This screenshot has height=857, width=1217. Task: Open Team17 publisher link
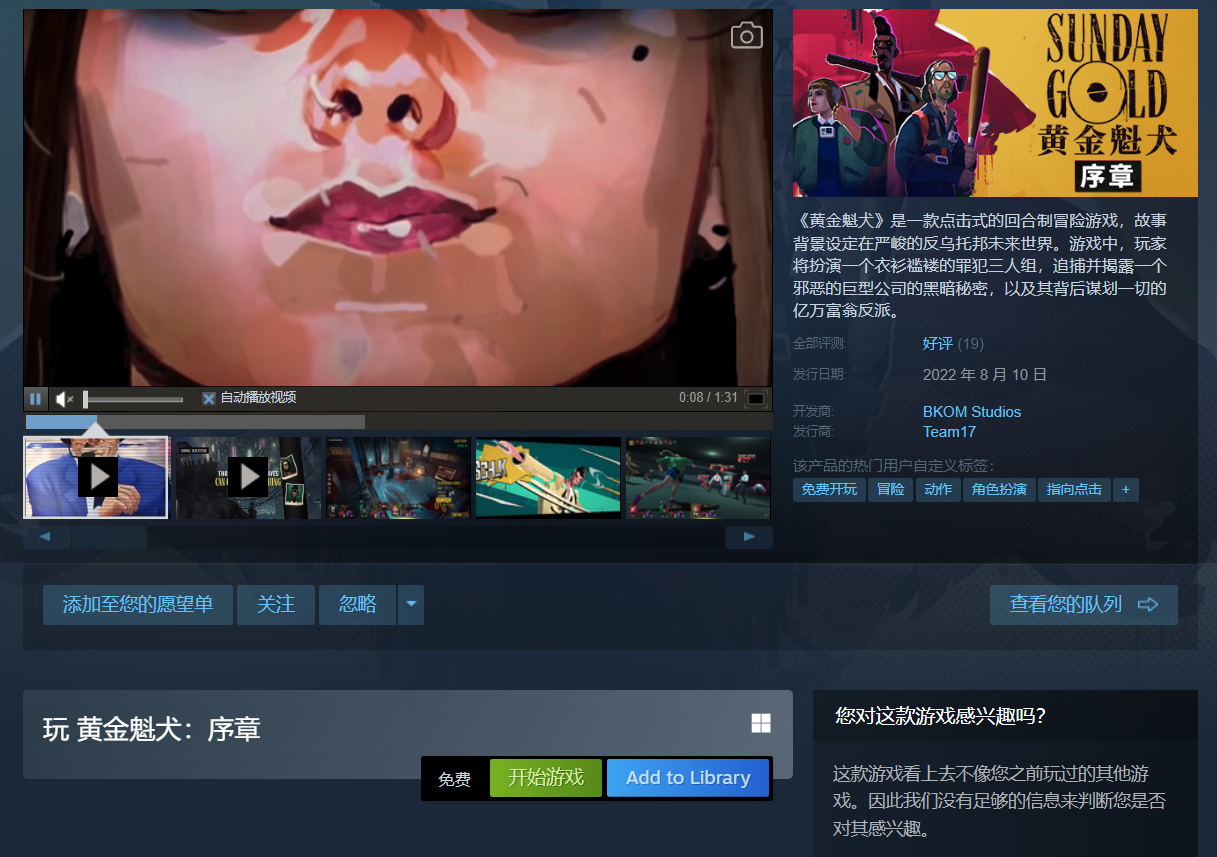(x=949, y=432)
